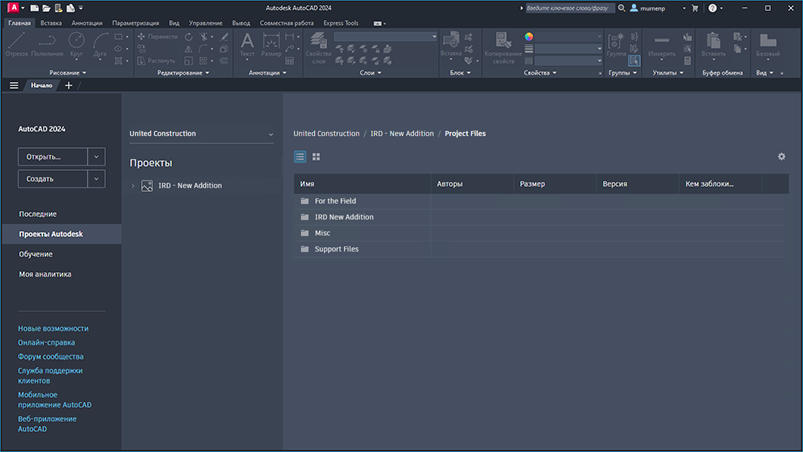Open the Вставка ribbon tab

(51, 23)
